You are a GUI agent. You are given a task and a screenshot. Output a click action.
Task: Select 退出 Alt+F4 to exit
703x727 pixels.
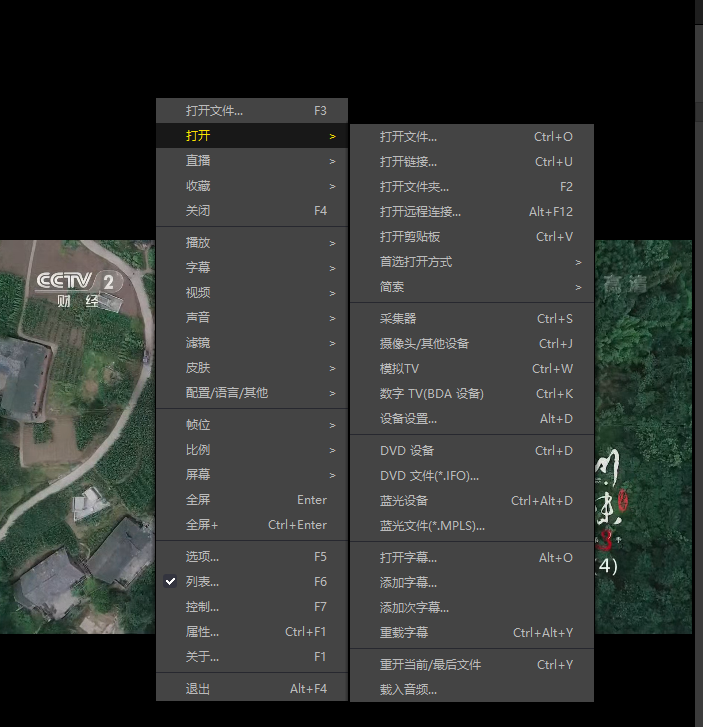point(252,689)
